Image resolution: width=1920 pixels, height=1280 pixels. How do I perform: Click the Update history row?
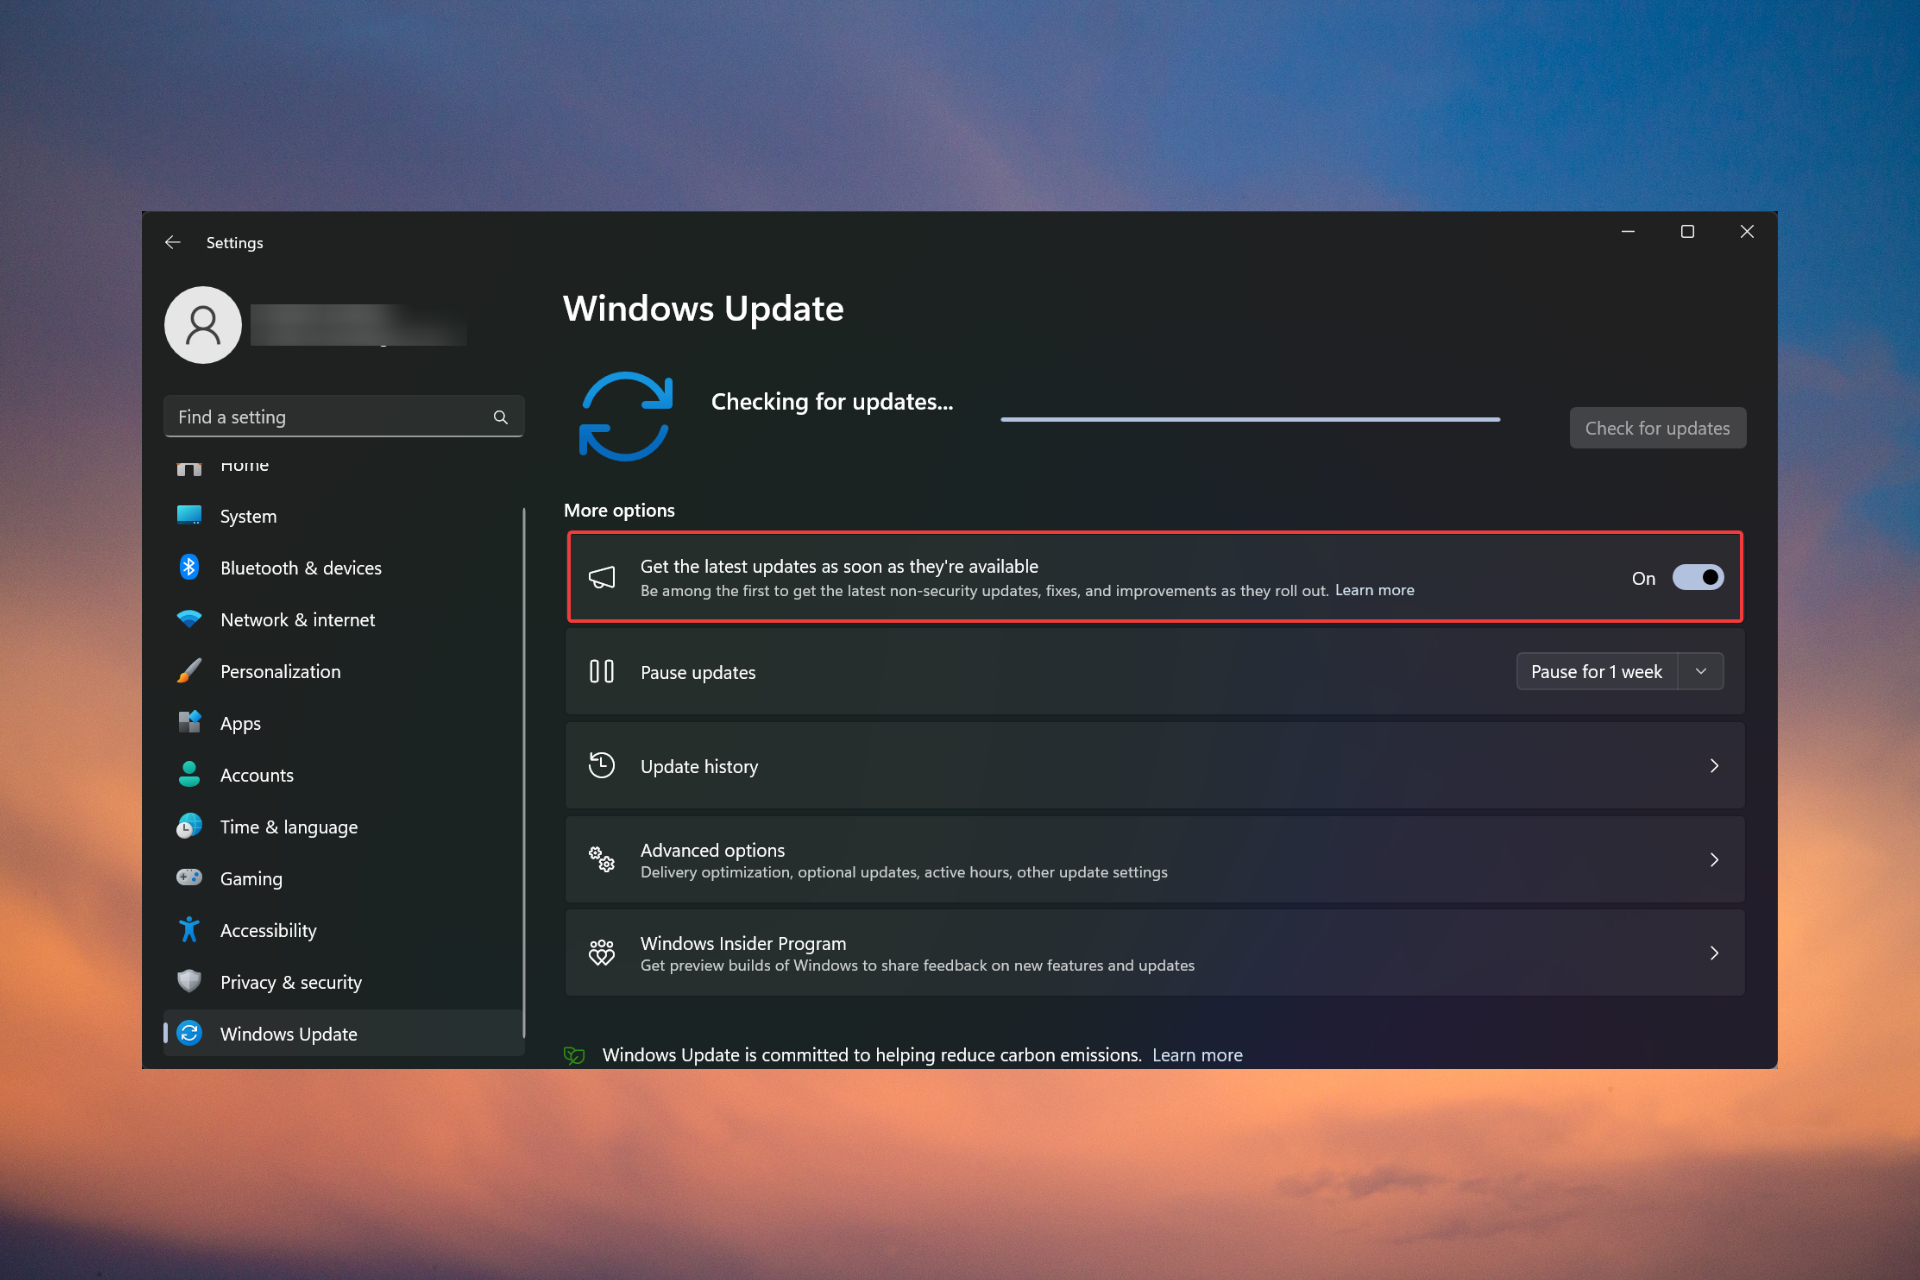tap(1149, 766)
